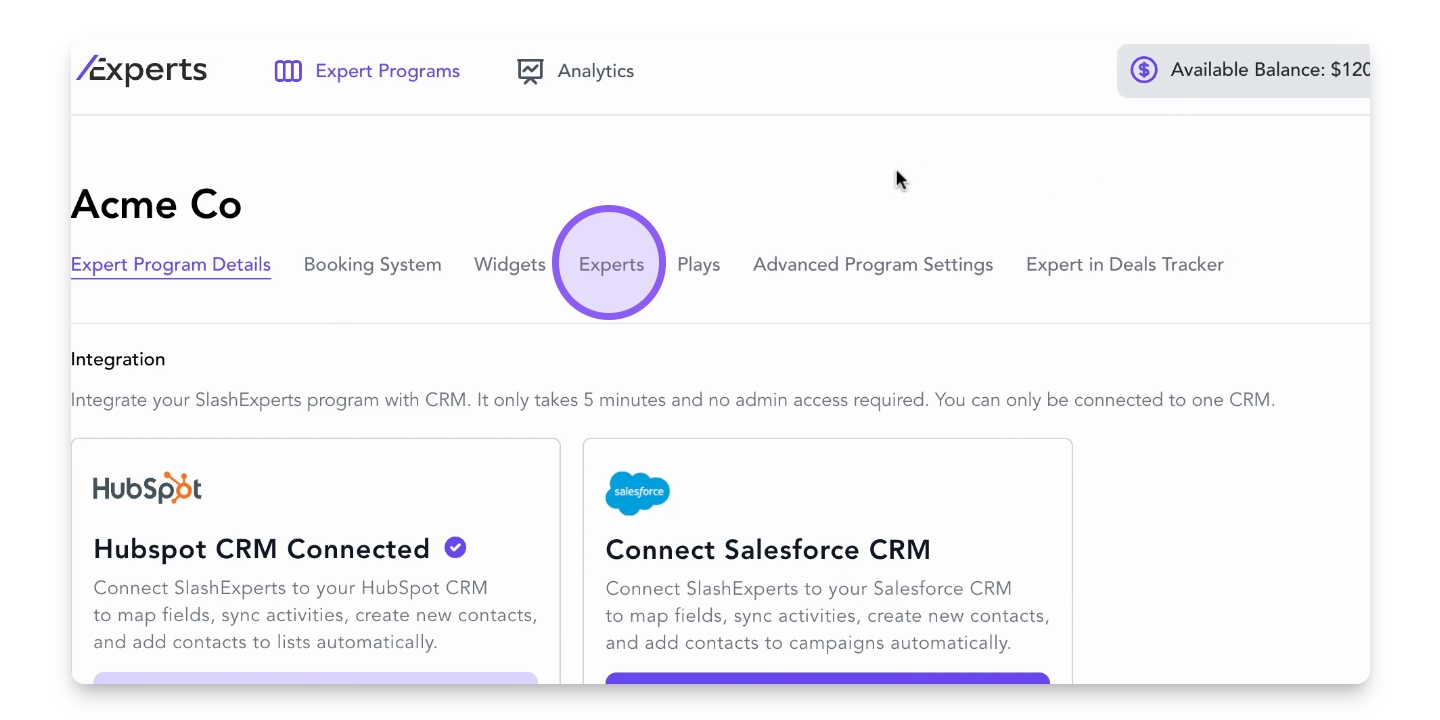
Task: Open the Widgets tab
Action: (x=509, y=265)
